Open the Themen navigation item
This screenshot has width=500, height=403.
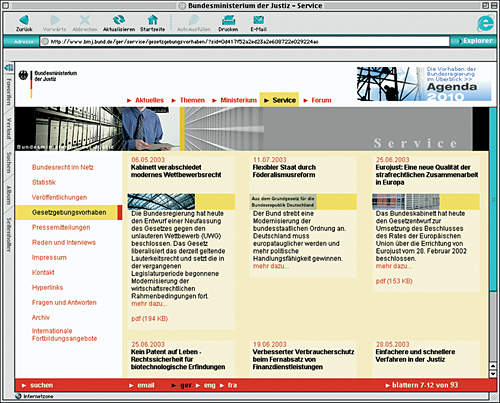(188, 100)
